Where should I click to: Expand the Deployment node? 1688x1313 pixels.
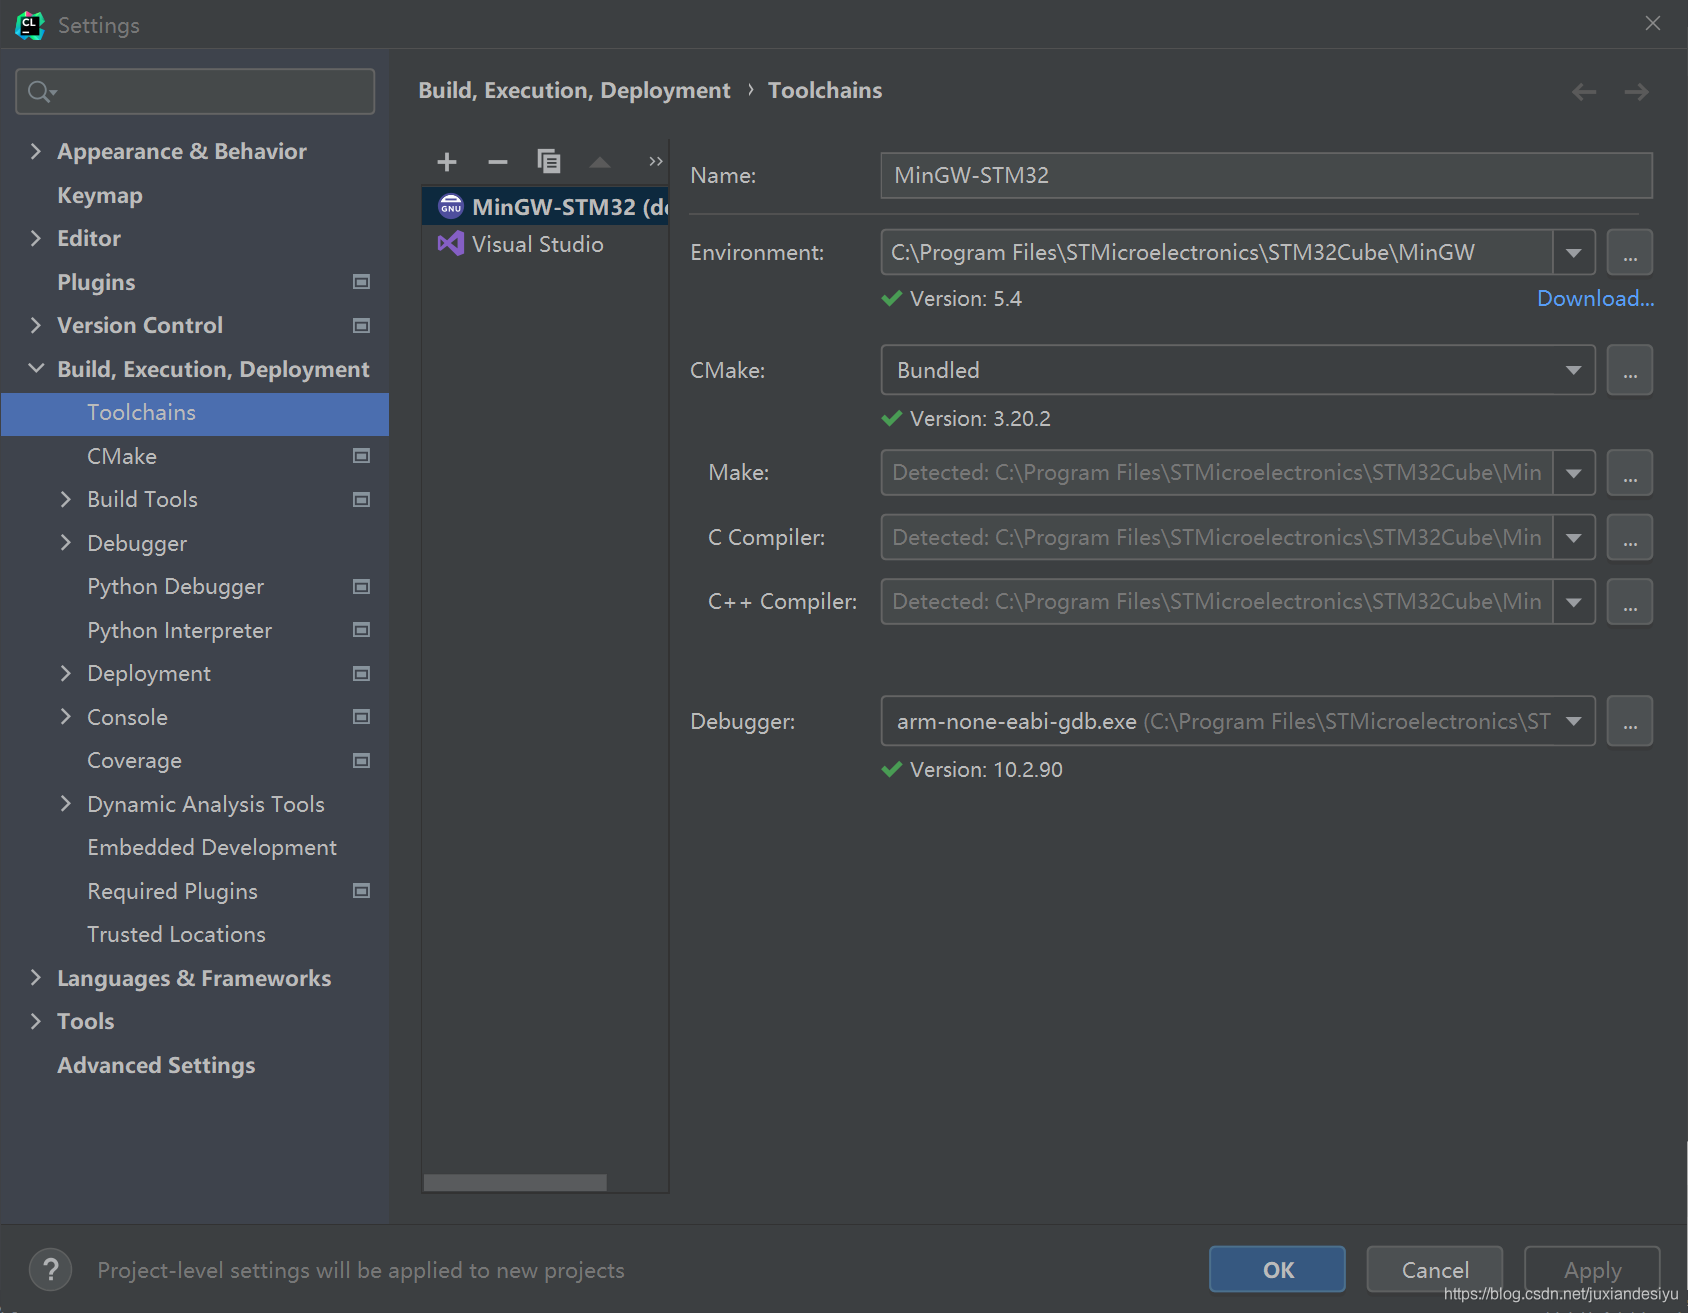coord(66,673)
